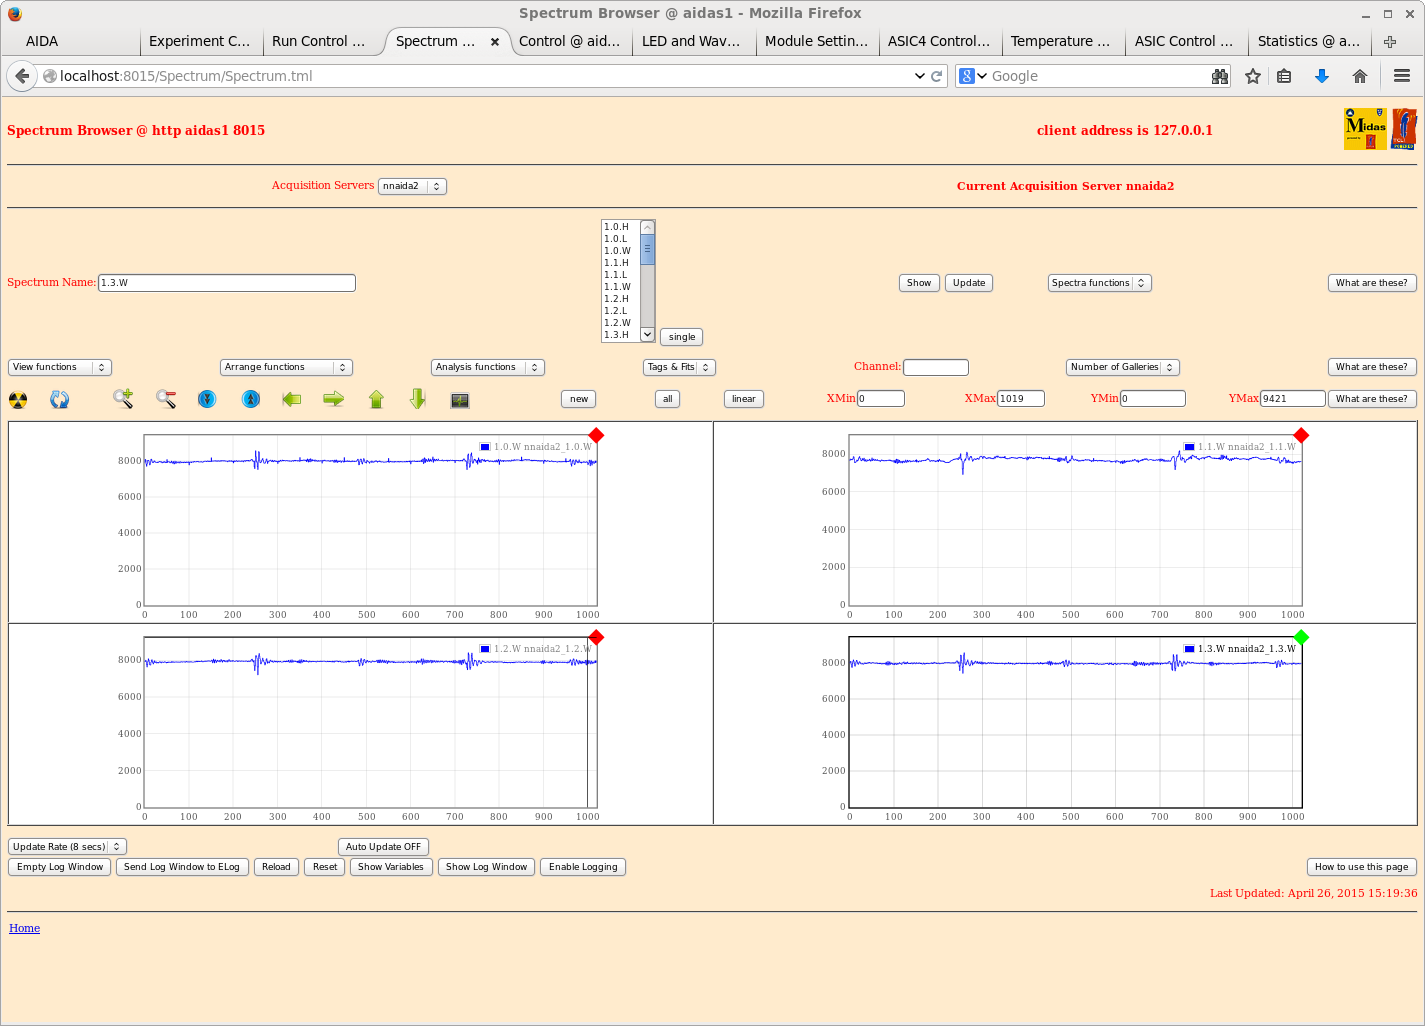This screenshot has width=1425, height=1026.
Task: Open the Analysis functions dropdown
Action: (x=488, y=367)
